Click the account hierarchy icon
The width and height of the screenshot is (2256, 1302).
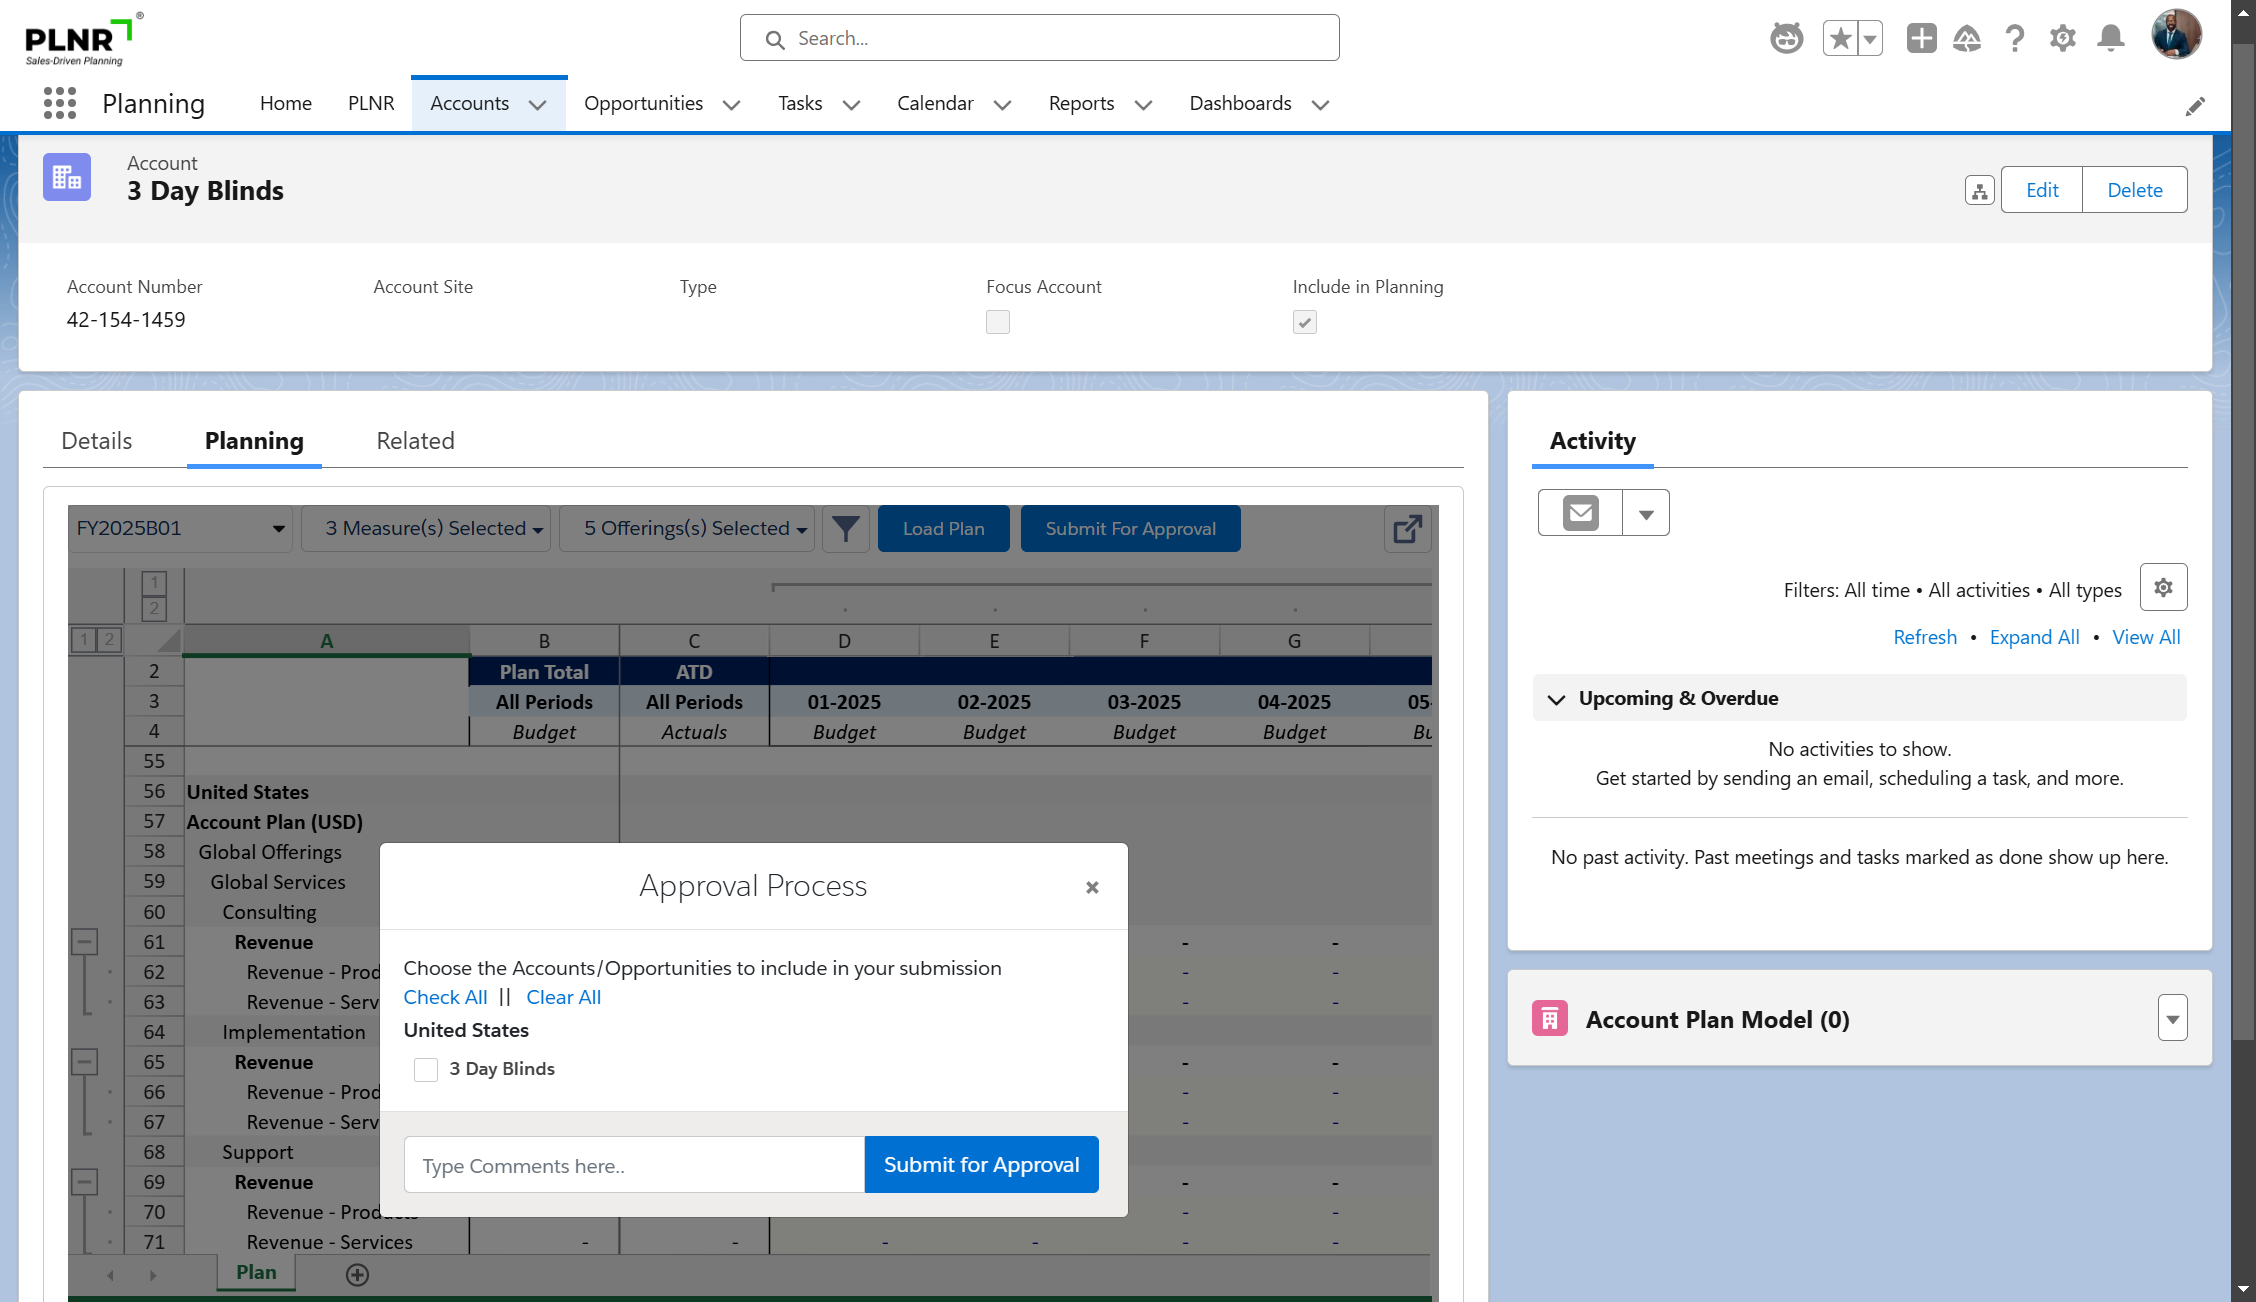coord(1979,190)
